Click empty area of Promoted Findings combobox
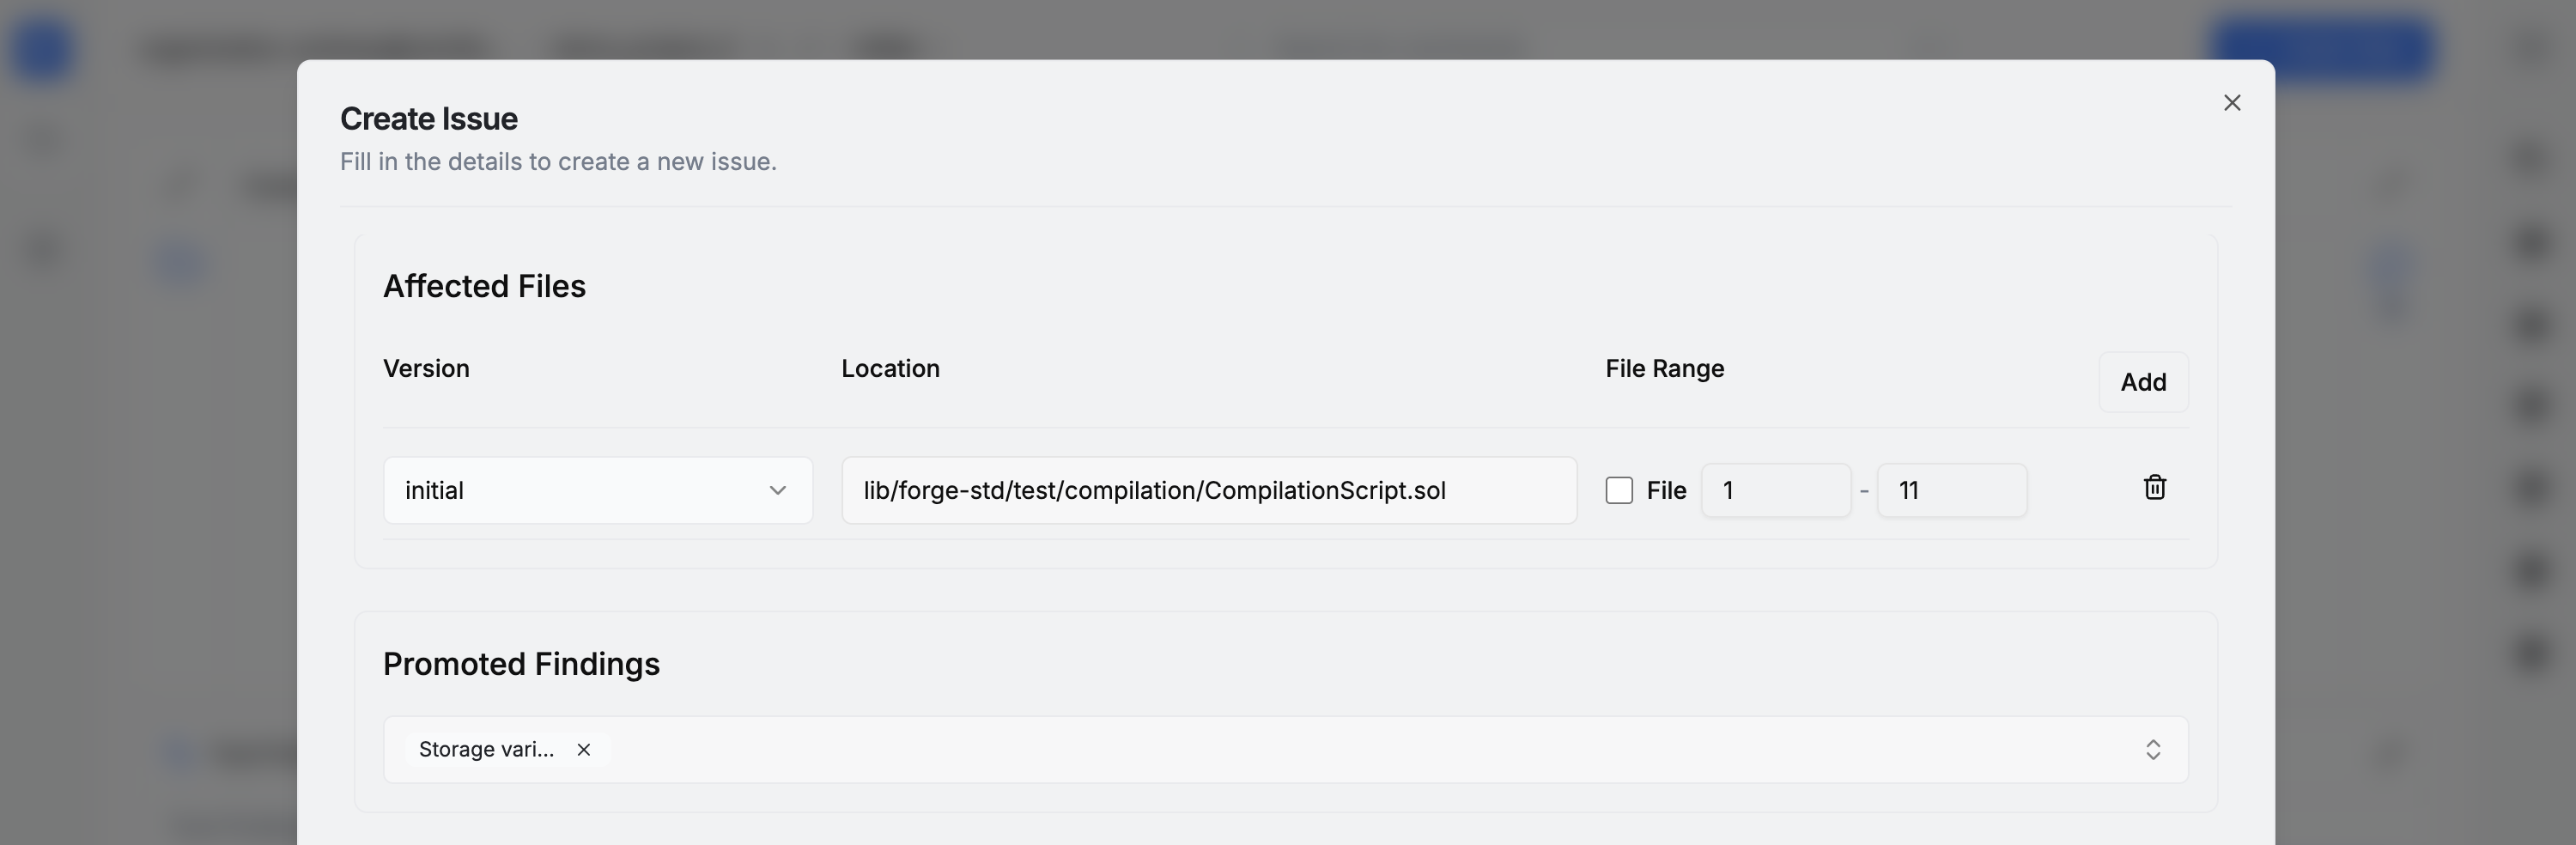Viewport: 2576px width, 845px height. [1300, 750]
